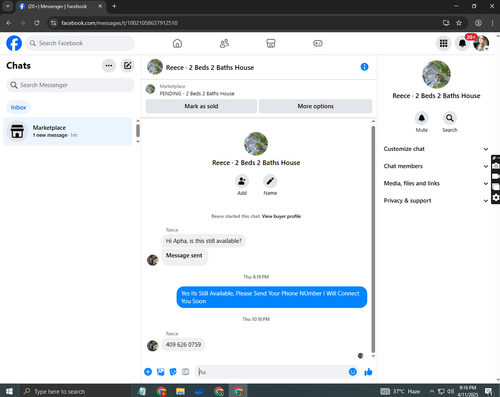
Task: Open the weather widget showing 37°C Haze
Action: pos(400,391)
